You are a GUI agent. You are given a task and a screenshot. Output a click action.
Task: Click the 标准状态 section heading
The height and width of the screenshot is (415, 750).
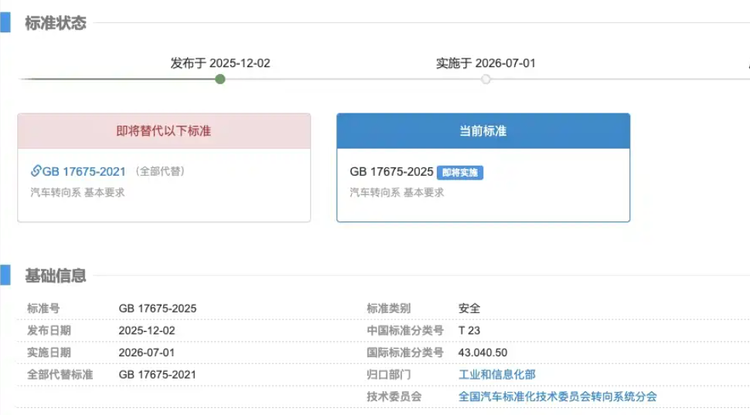pos(54,22)
